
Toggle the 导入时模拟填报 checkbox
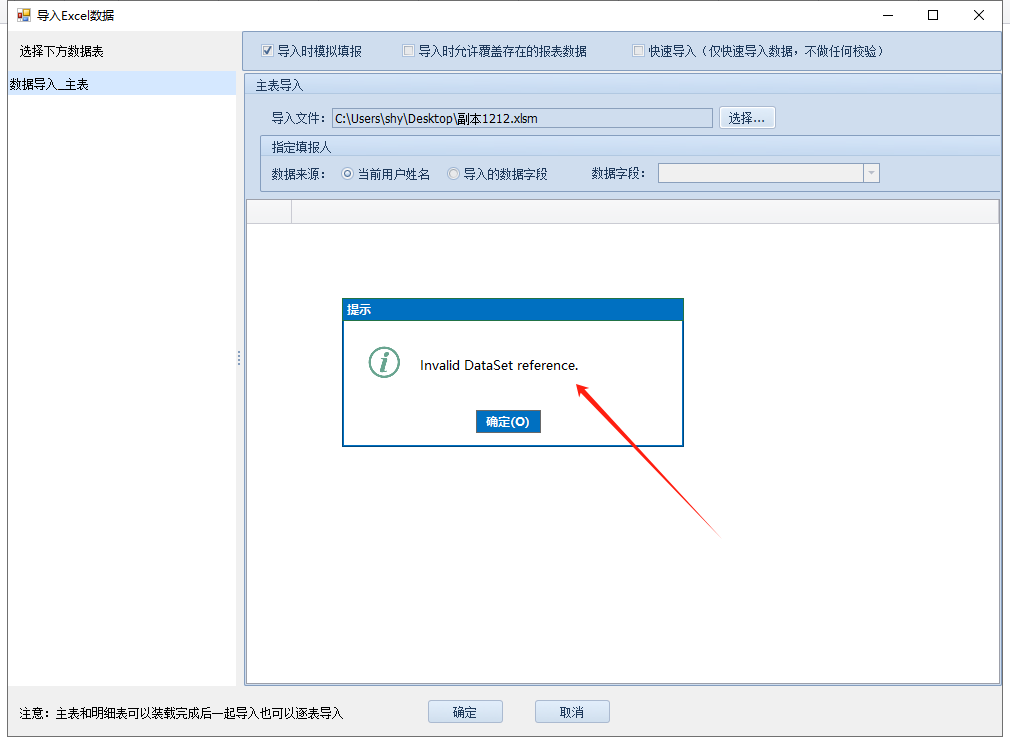click(267, 51)
